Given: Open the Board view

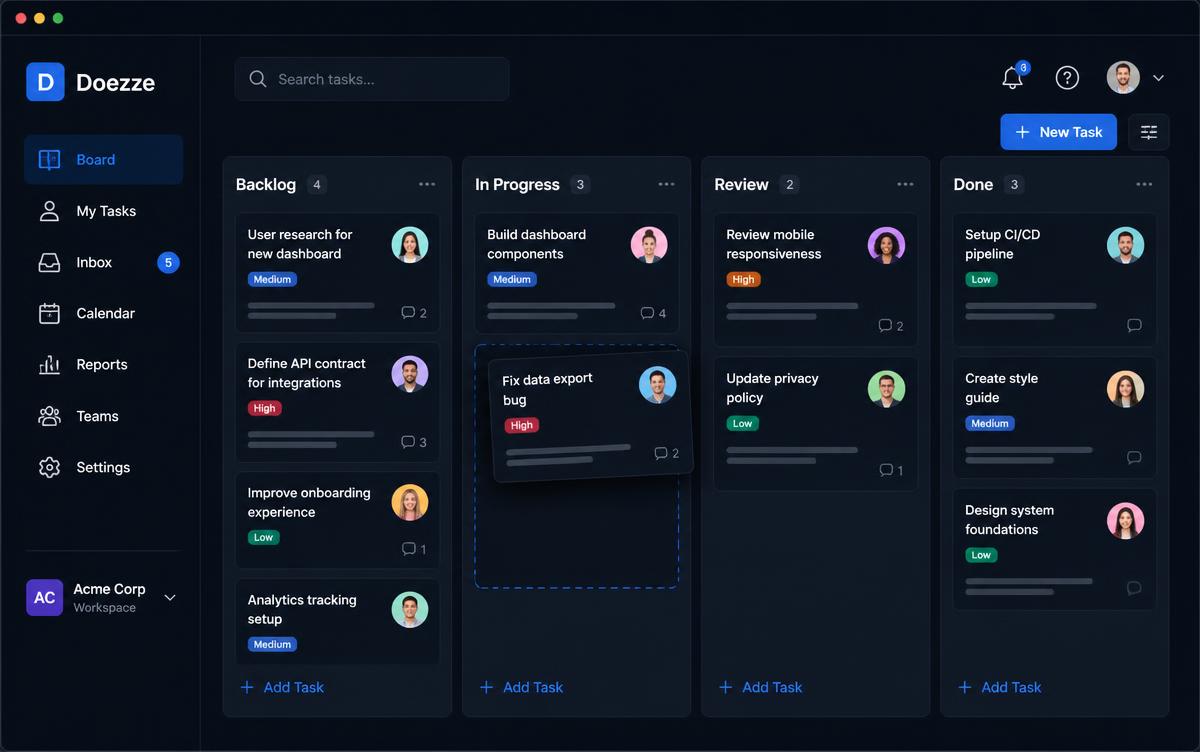Looking at the screenshot, I should tap(104, 160).
